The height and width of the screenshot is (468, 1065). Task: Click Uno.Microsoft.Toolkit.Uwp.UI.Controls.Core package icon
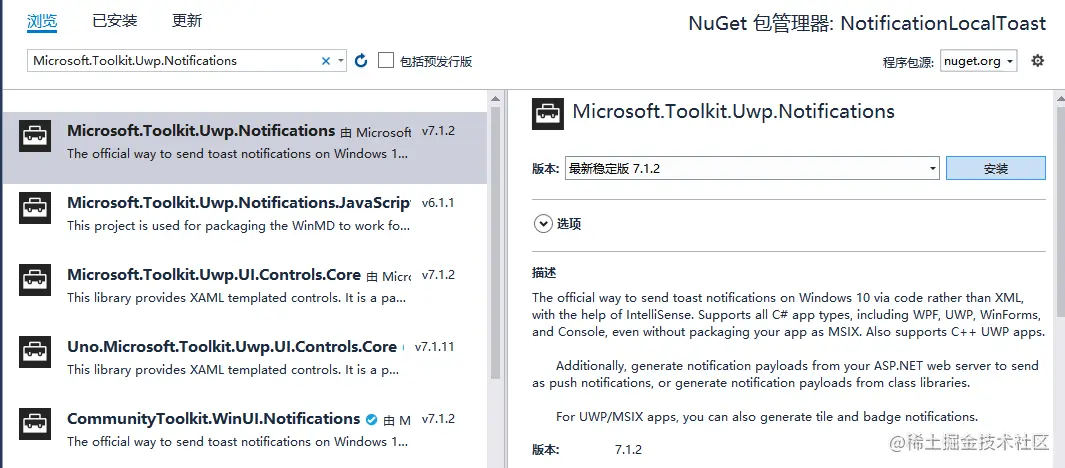[x=35, y=351]
